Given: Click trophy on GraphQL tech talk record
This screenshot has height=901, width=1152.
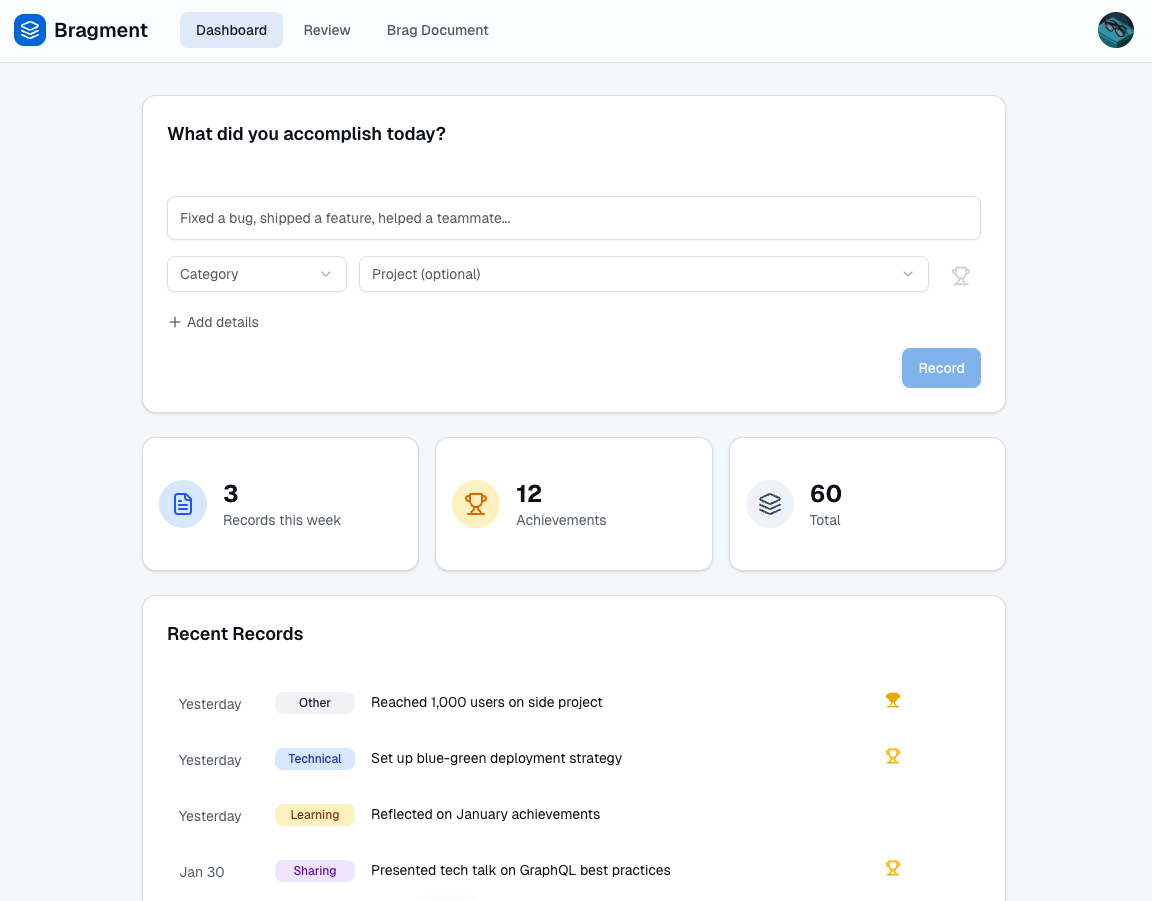Looking at the screenshot, I should tap(893, 868).
